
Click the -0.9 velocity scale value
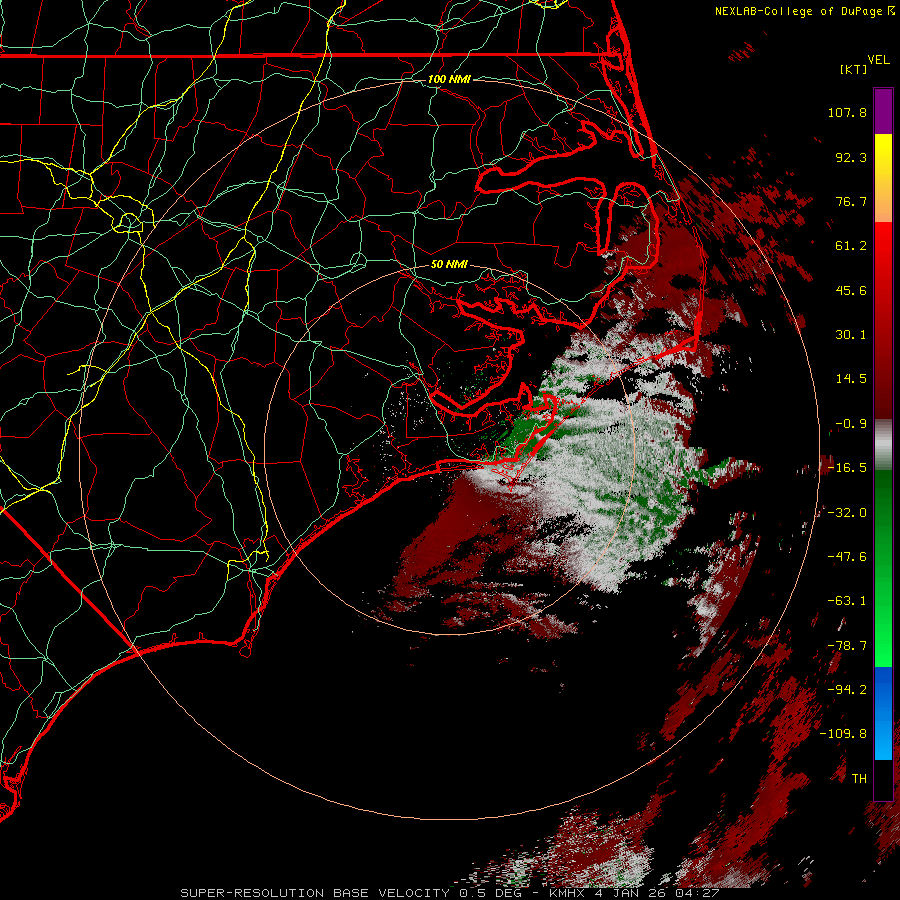click(x=851, y=424)
